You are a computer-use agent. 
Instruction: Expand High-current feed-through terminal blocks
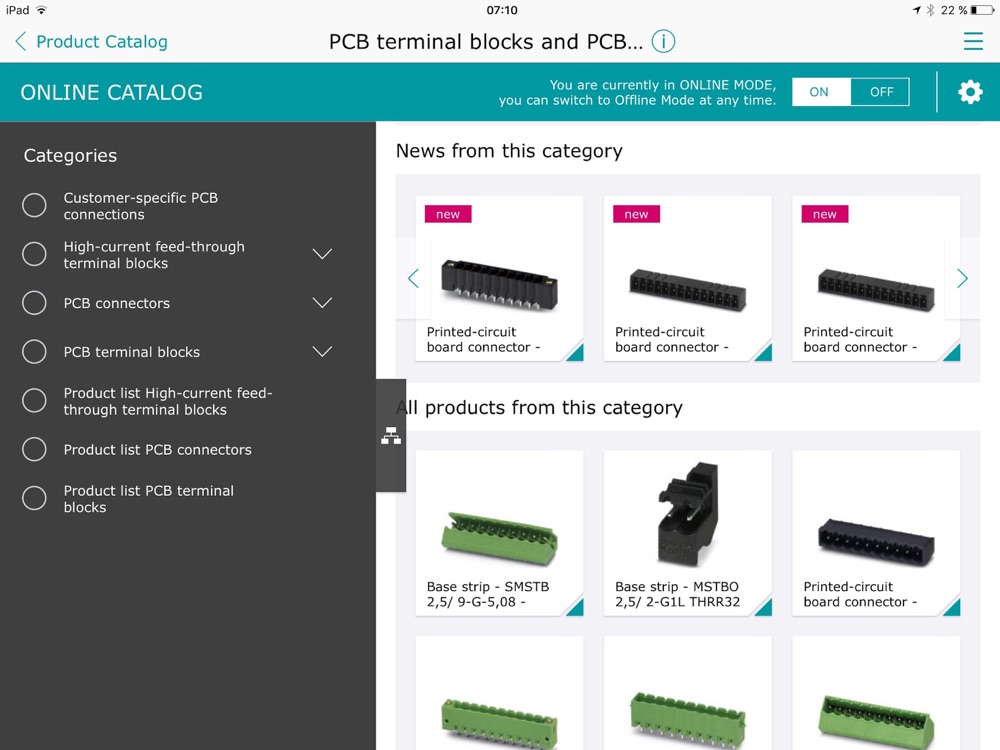point(322,254)
